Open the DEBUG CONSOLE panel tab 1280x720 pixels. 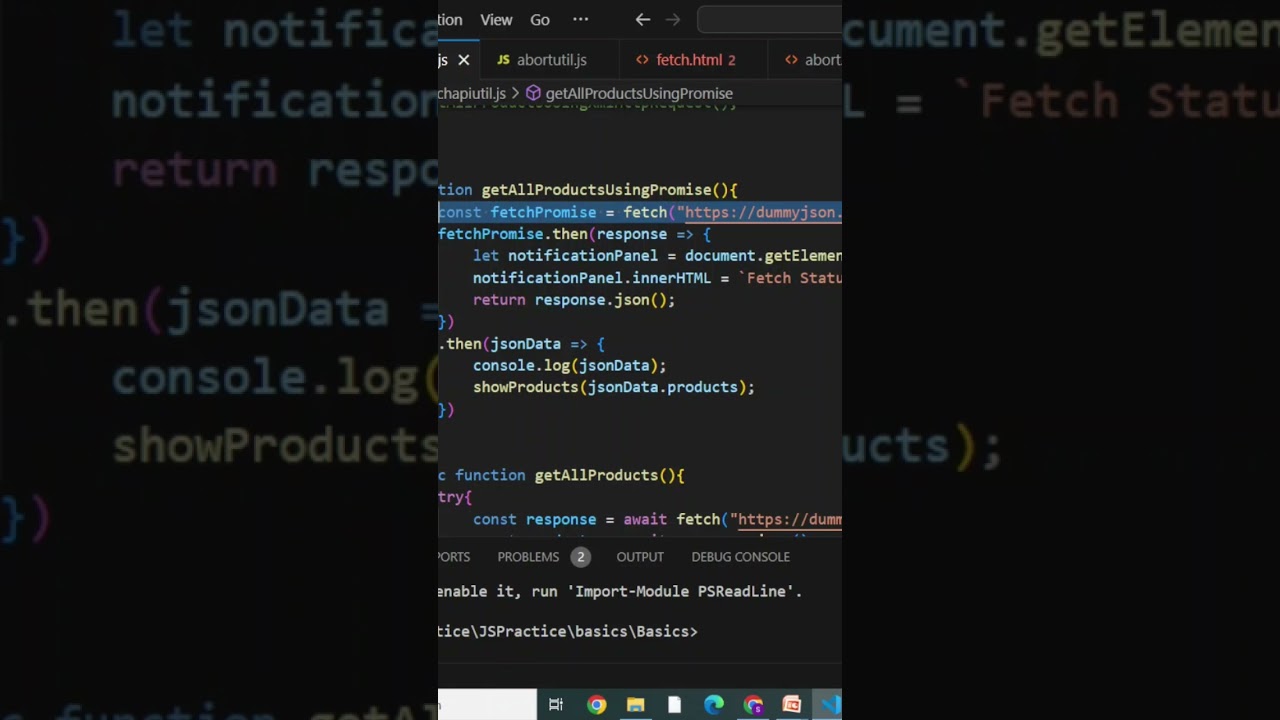(740, 557)
